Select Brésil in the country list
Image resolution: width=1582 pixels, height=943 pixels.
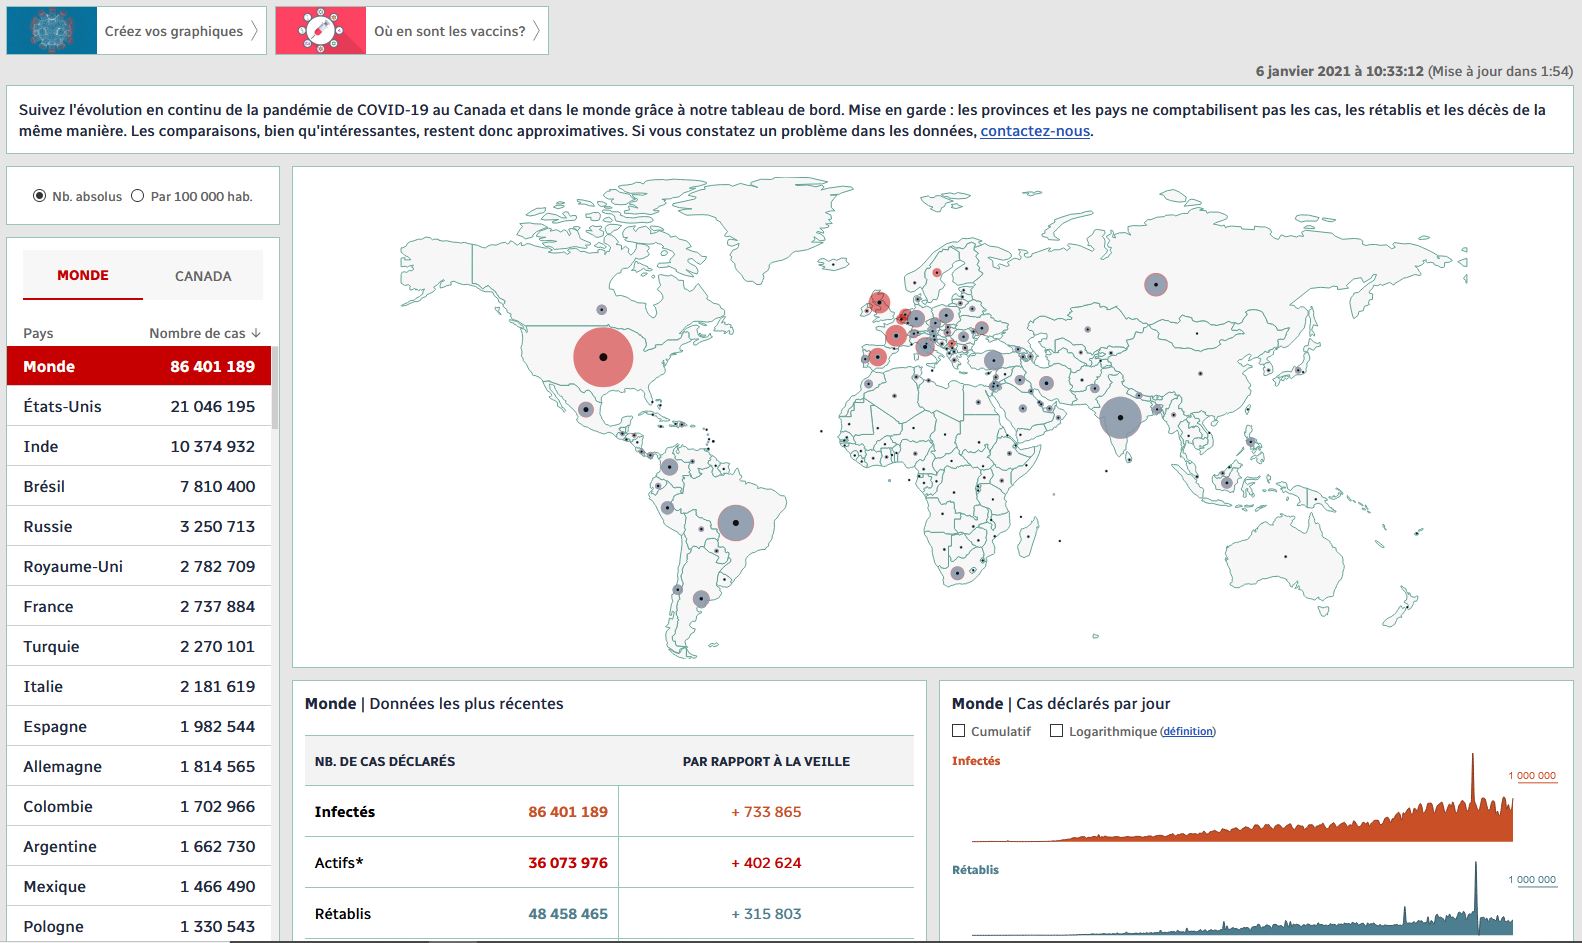click(139, 486)
